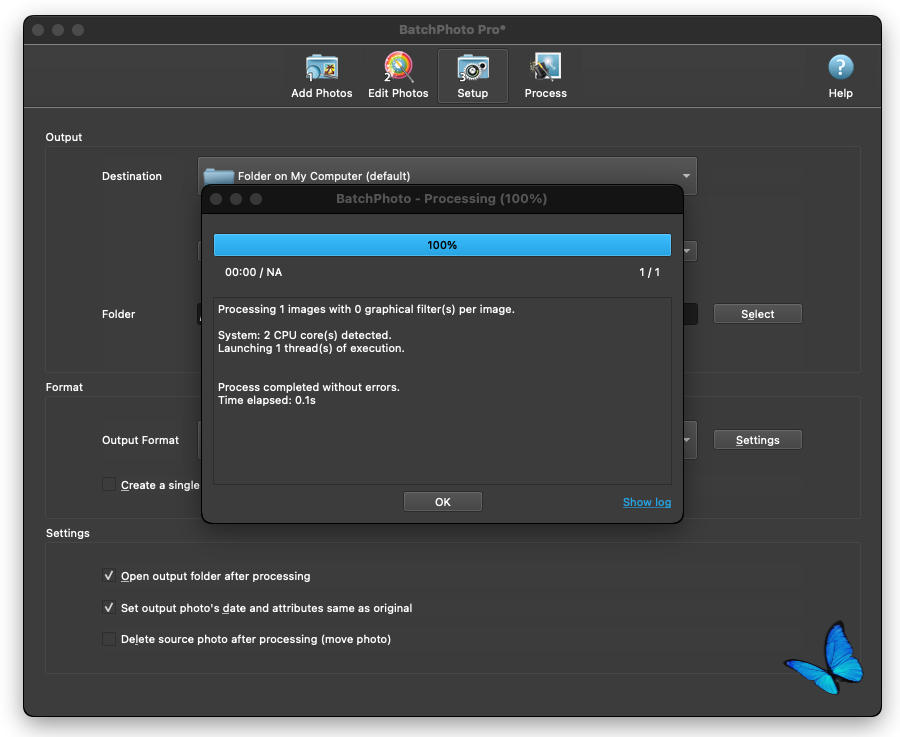This screenshot has height=737, width=900.
Task: Click 'Process completed without errors.' text
Action: (x=309, y=387)
